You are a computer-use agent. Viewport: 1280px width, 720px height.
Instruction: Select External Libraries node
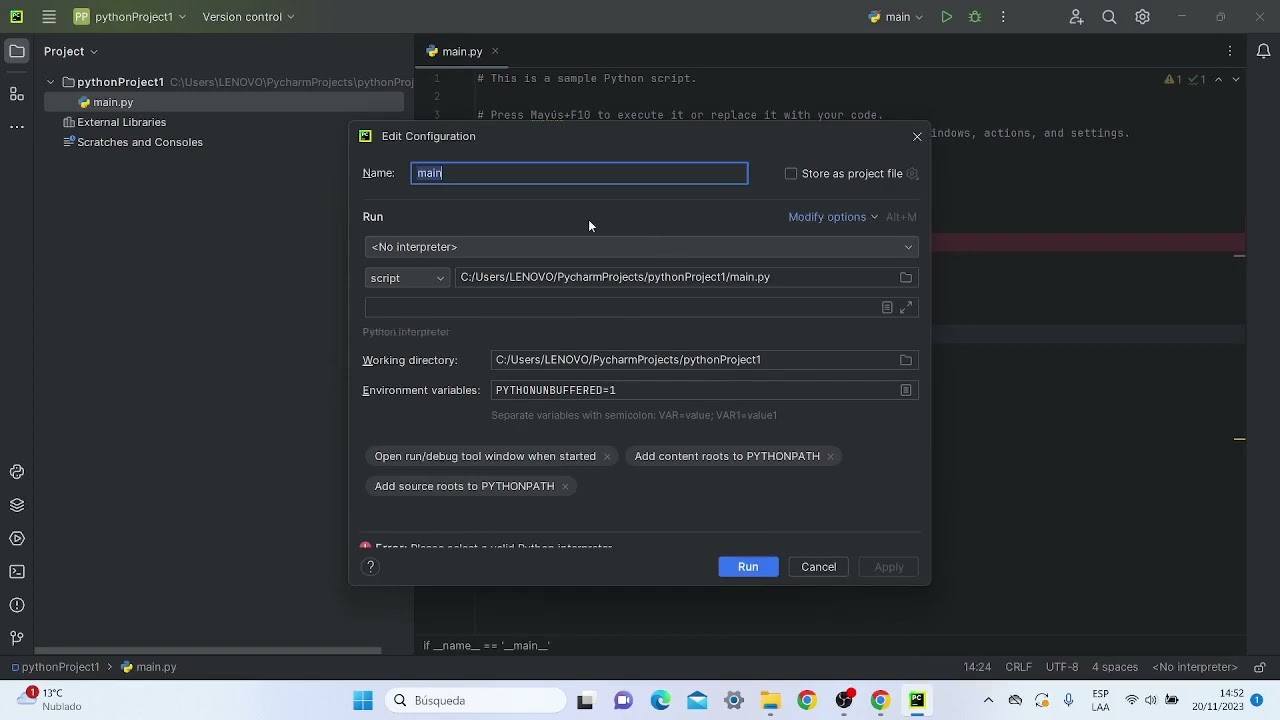[x=121, y=122]
